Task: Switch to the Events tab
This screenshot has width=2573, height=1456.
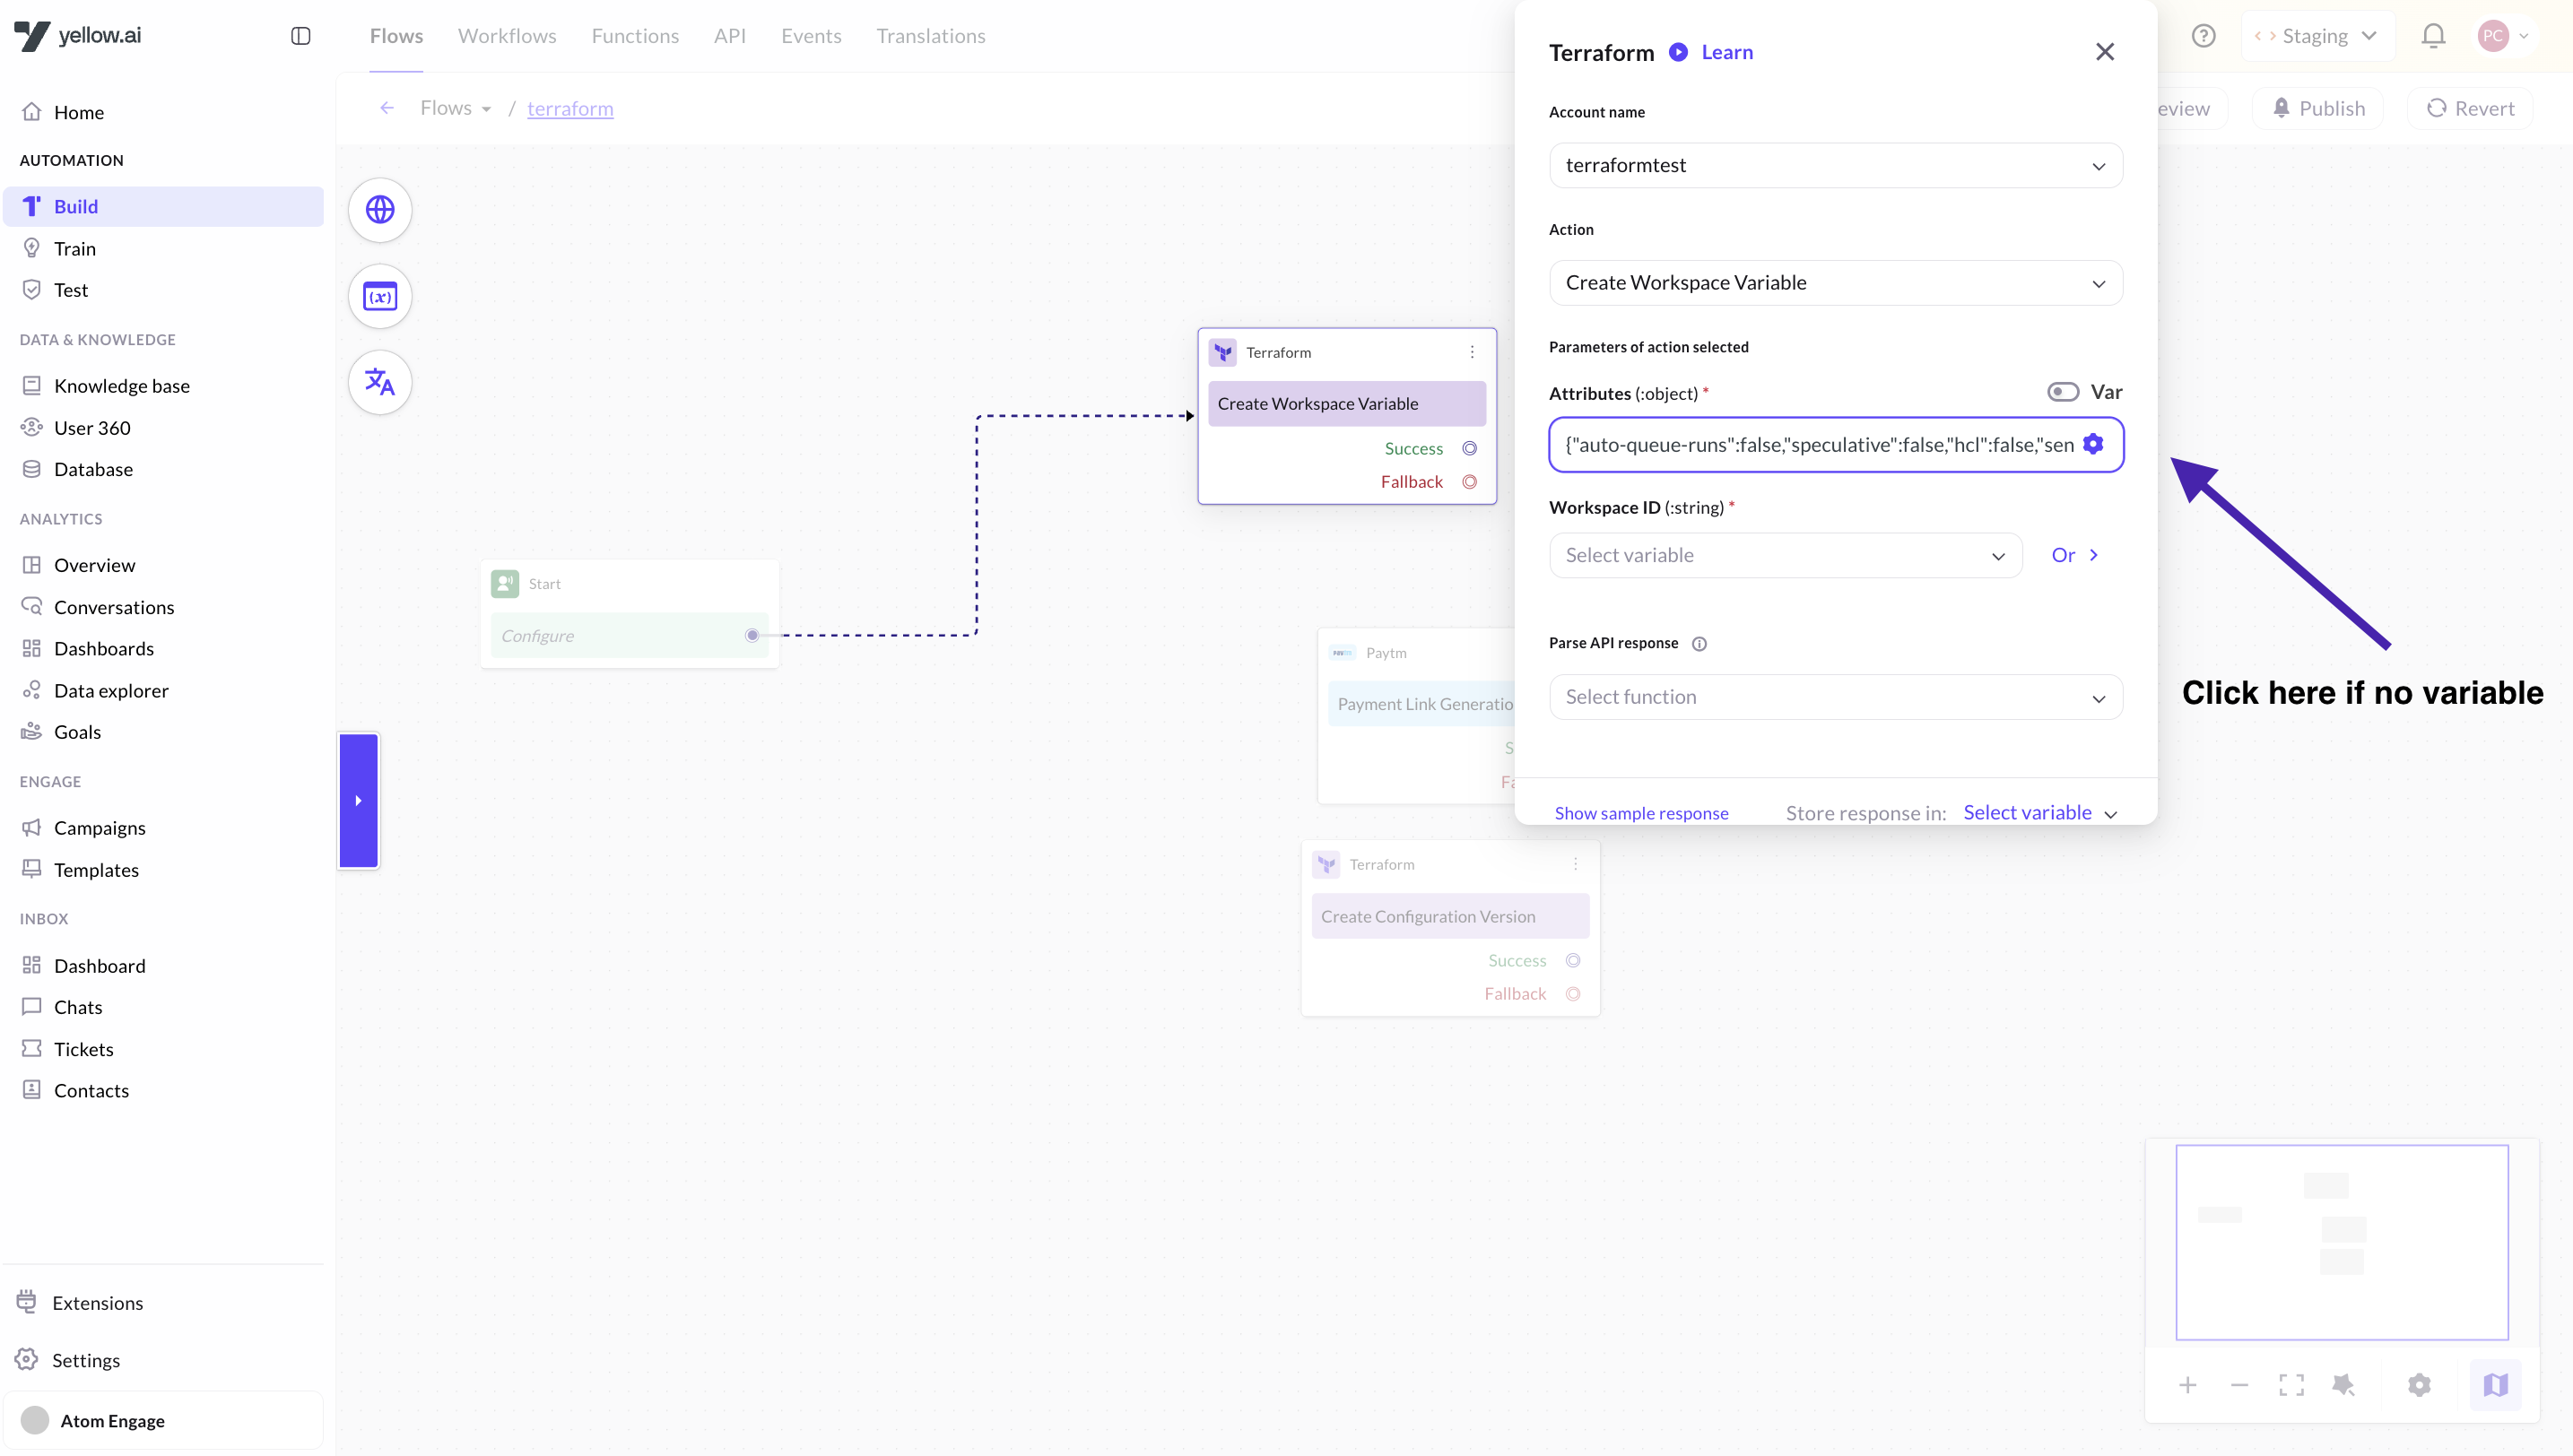Action: click(x=811, y=36)
